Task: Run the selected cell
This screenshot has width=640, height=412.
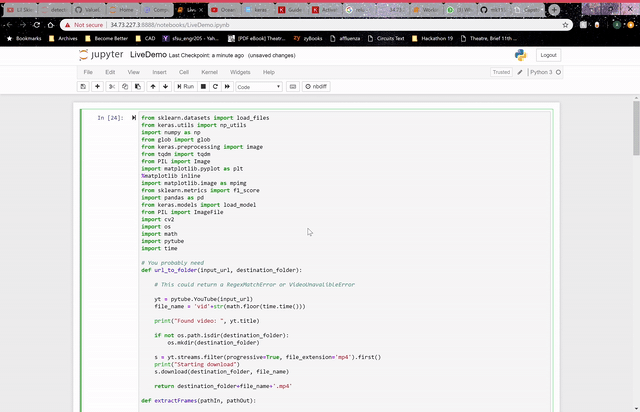Action: (x=185, y=87)
